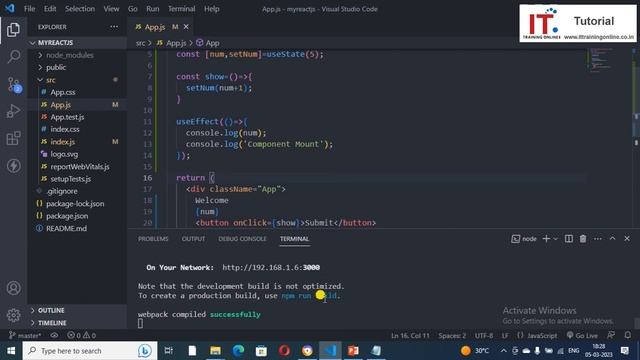
Task: Select the node terminal label
Action: [524, 239]
